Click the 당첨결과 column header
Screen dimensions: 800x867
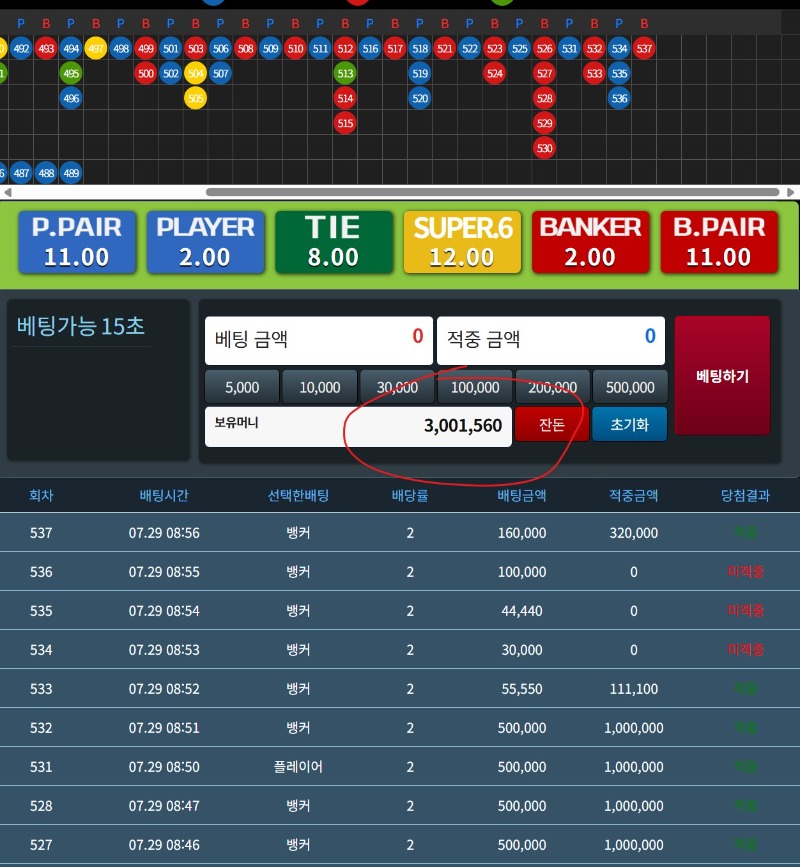pos(745,495)
